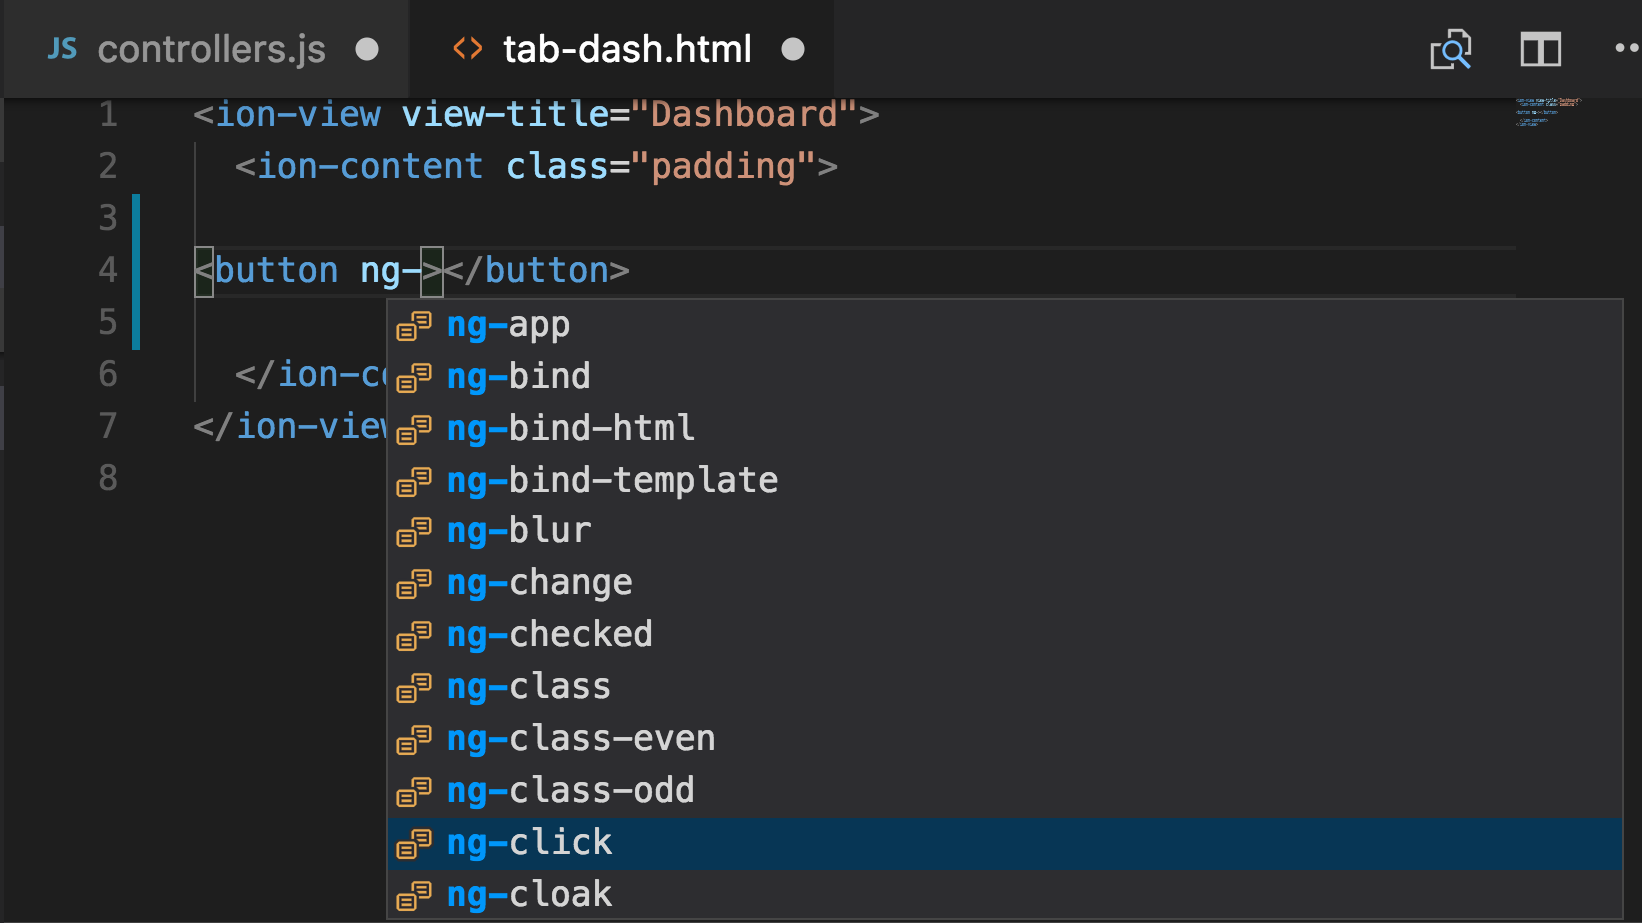Click JS file icon on controllers.js tab

click(x=62, y=49)
